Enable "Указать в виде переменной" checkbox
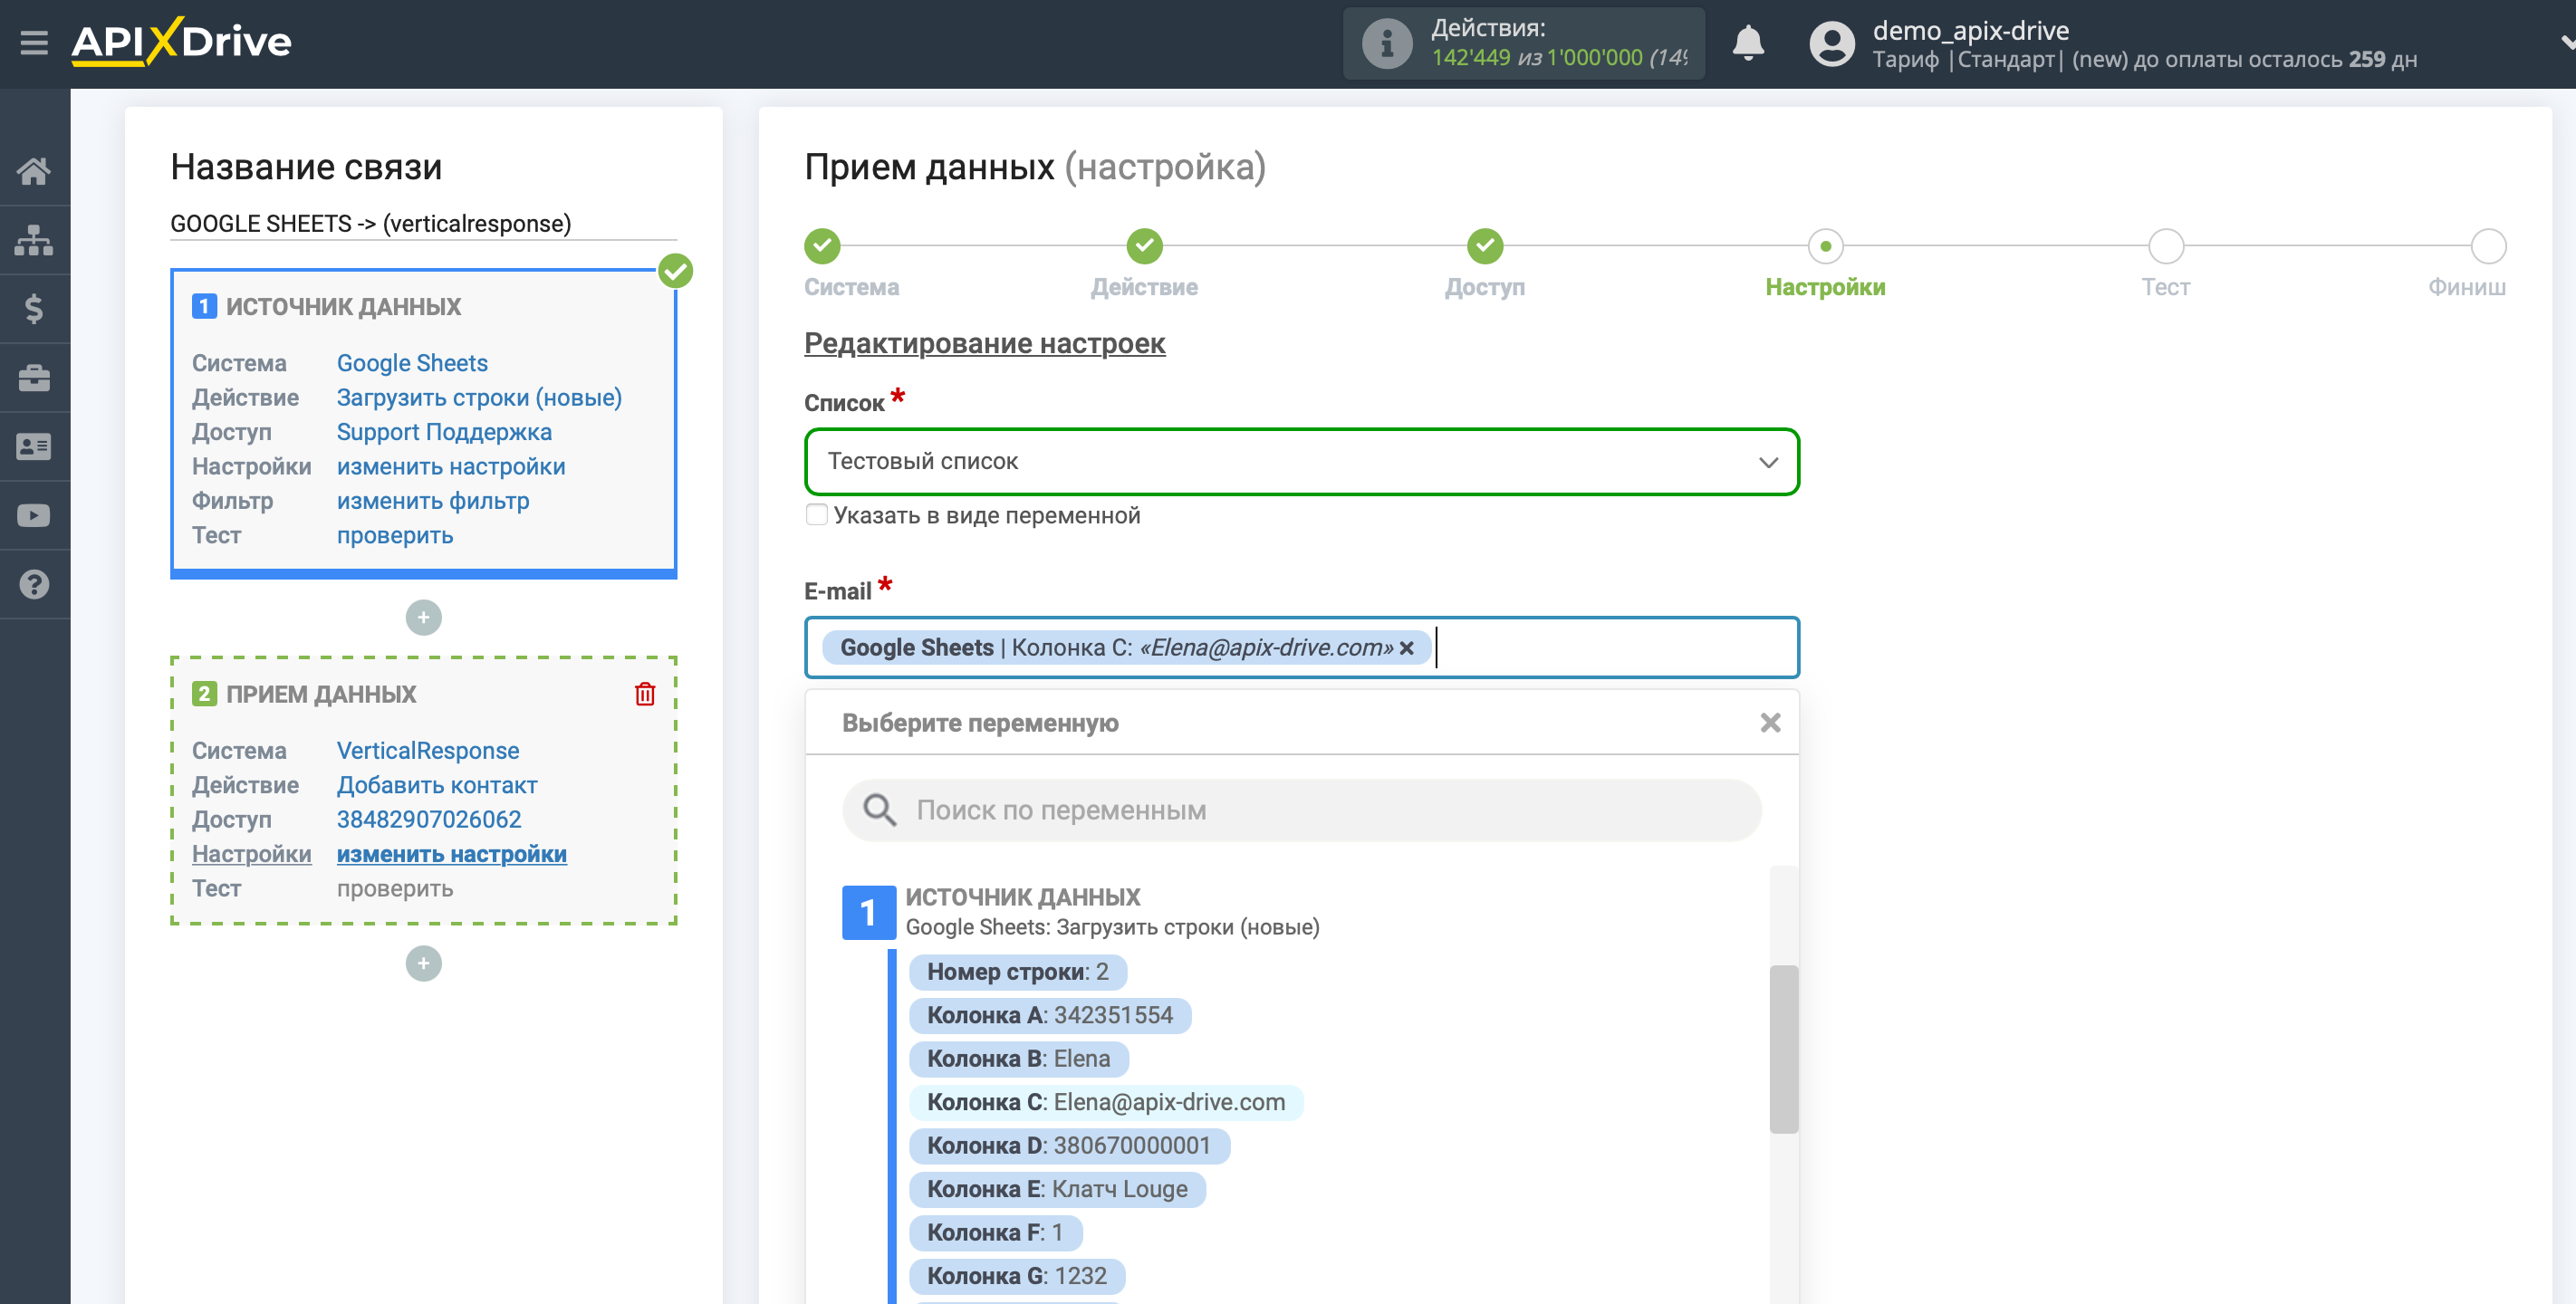The height and width of the screenshot is (1304, 2576). coord(817,515)
